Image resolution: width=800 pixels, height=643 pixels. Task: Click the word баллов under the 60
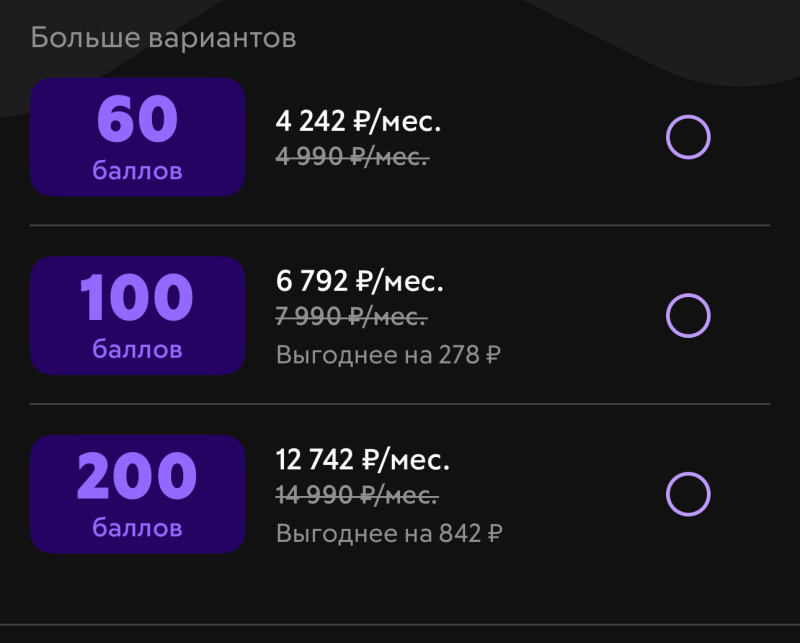[x=138, y=171]
